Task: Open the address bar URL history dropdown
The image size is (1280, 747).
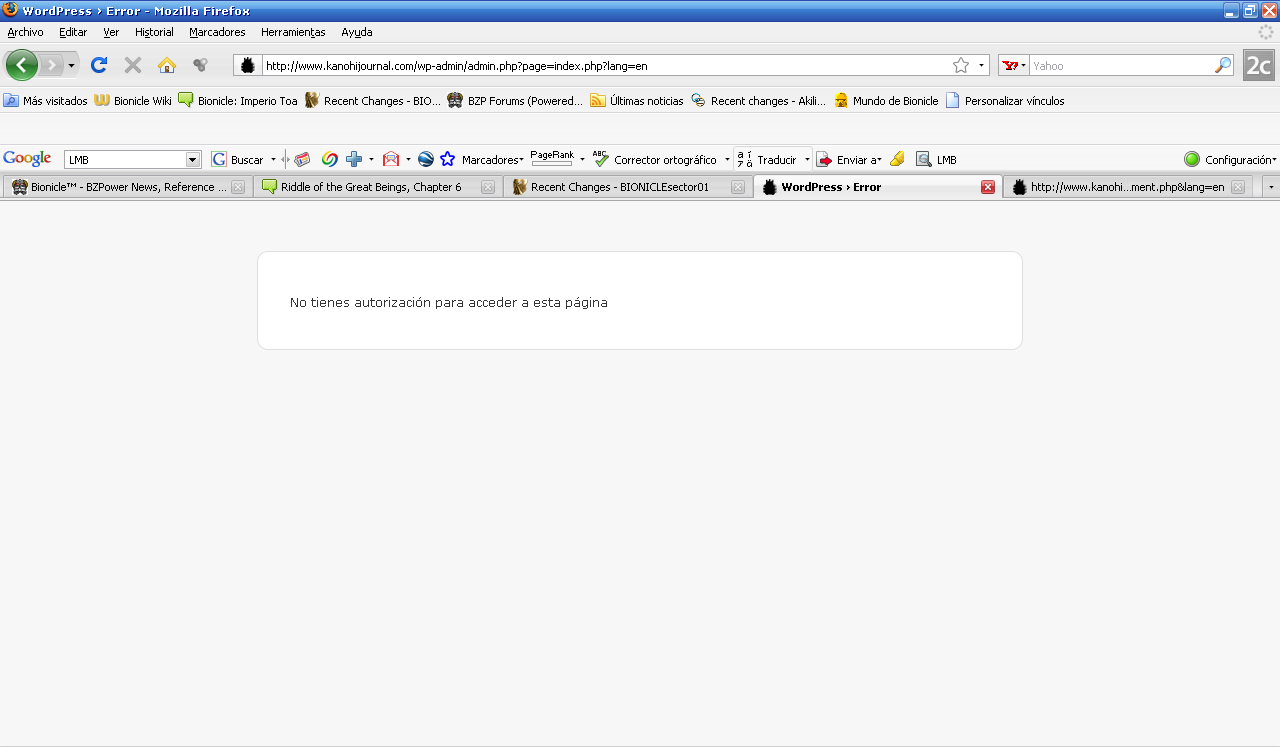Action: tap(981, 65)
